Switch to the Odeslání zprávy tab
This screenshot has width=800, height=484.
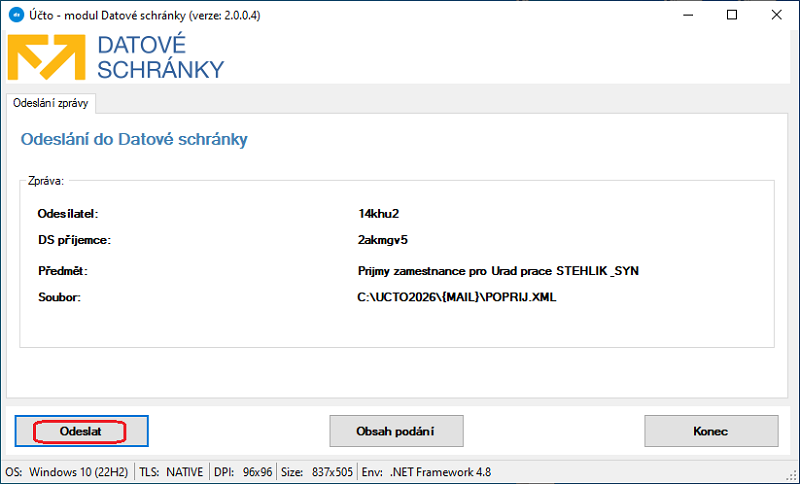[x=49, y=103]
